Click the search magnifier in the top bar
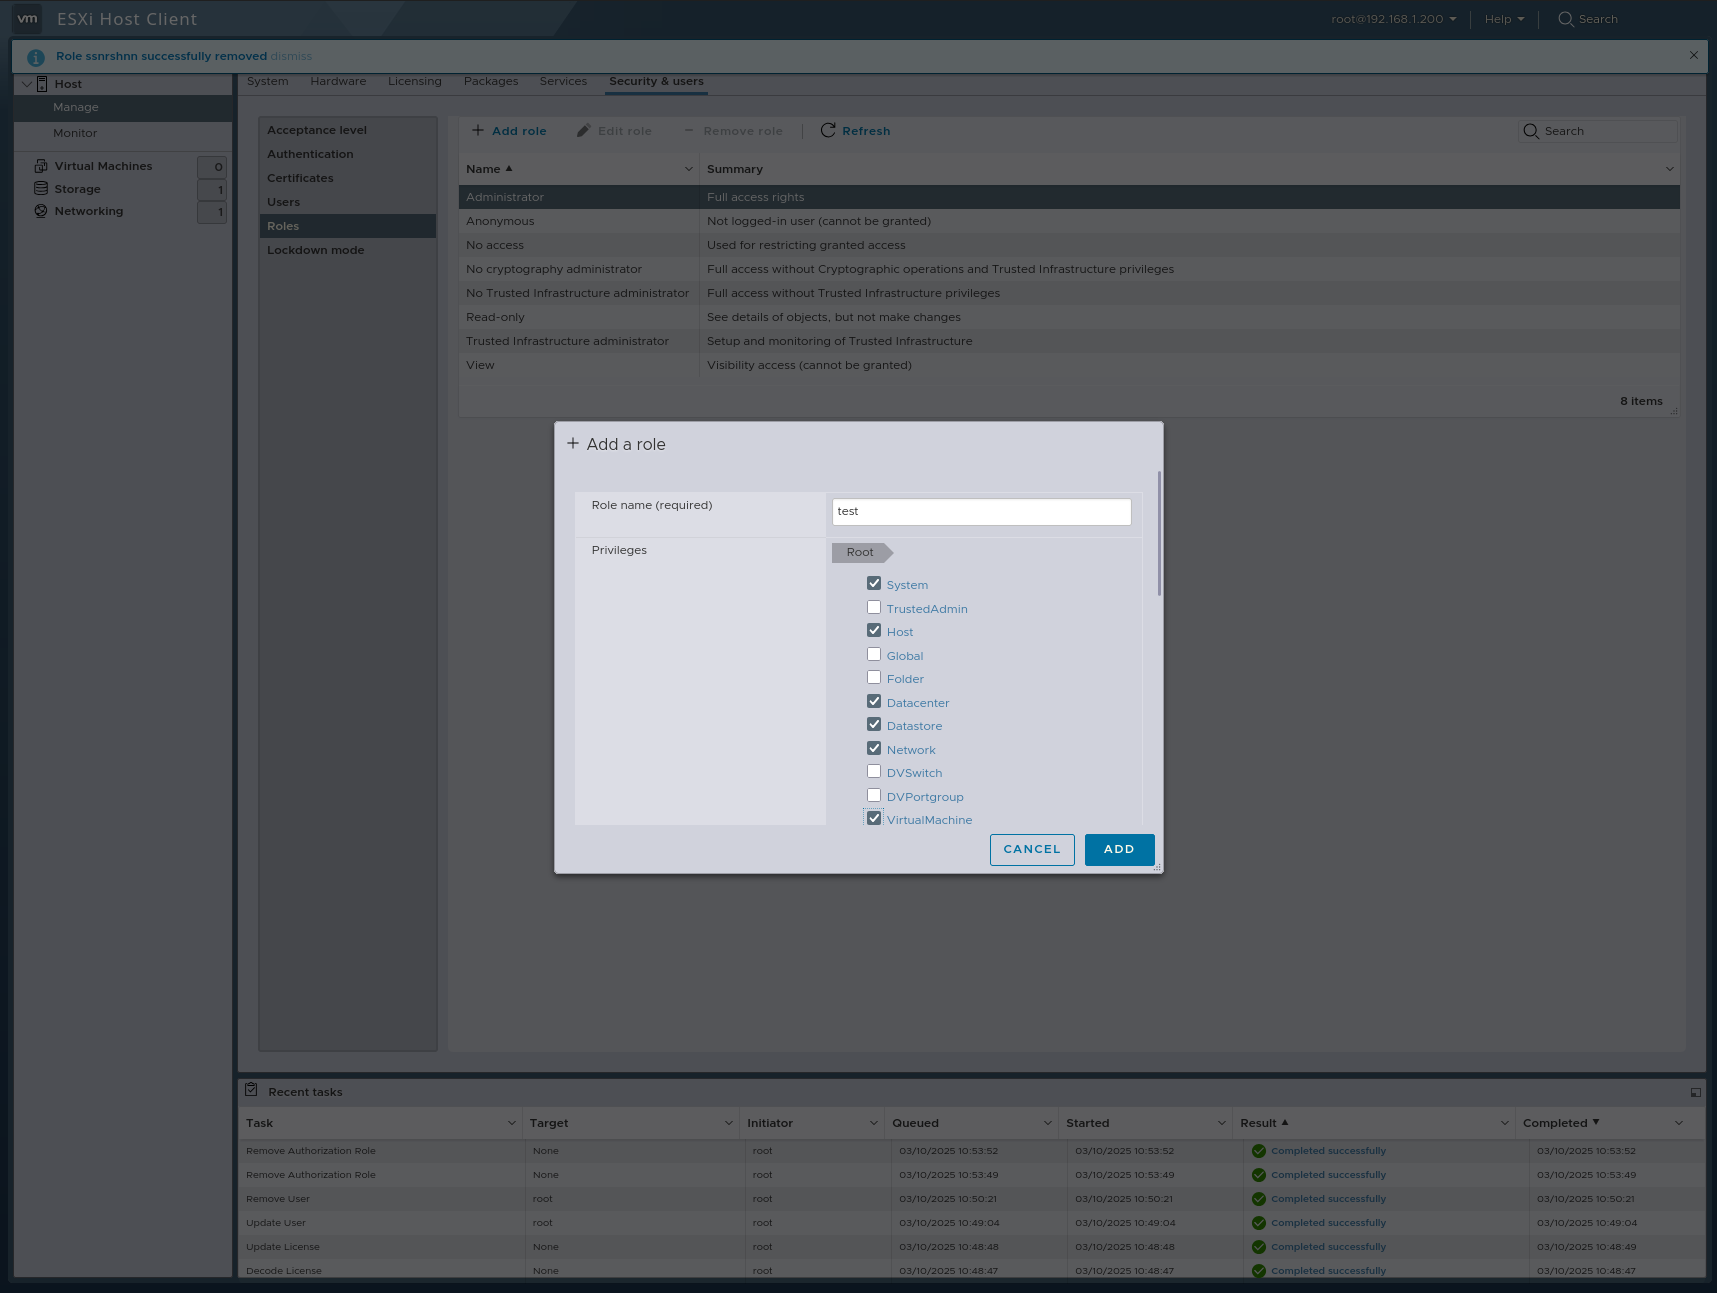The height and width of the screenshot is (1293, 1717). (1564, 18)
